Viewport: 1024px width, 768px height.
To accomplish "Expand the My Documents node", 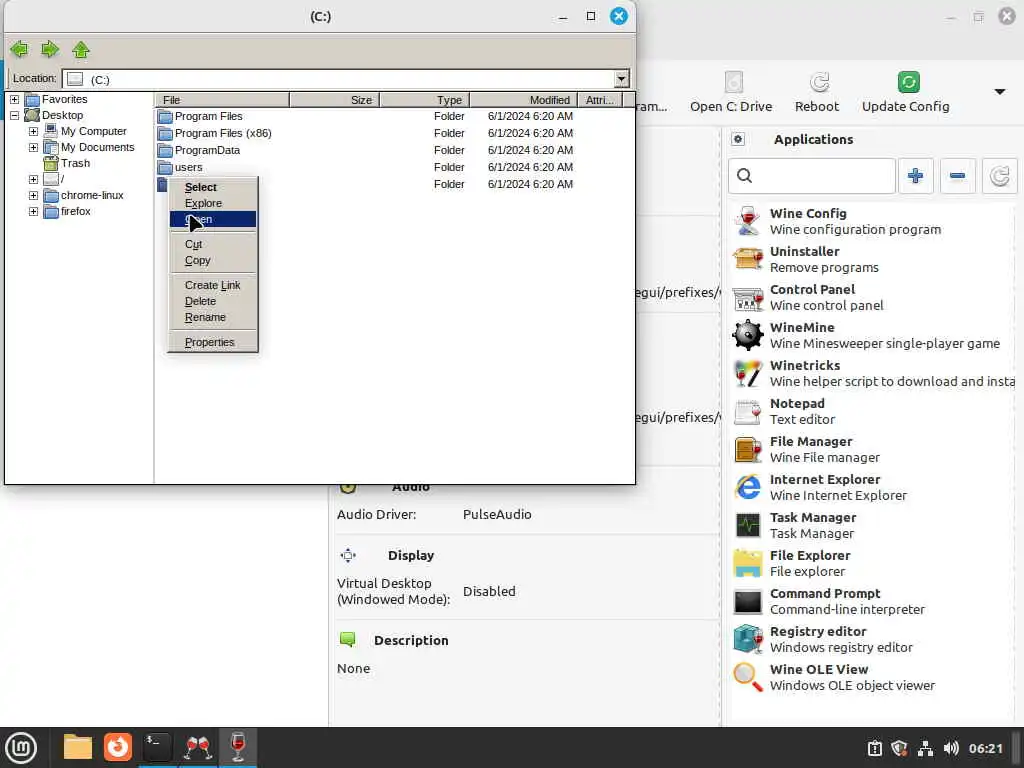I will point(33,148).
